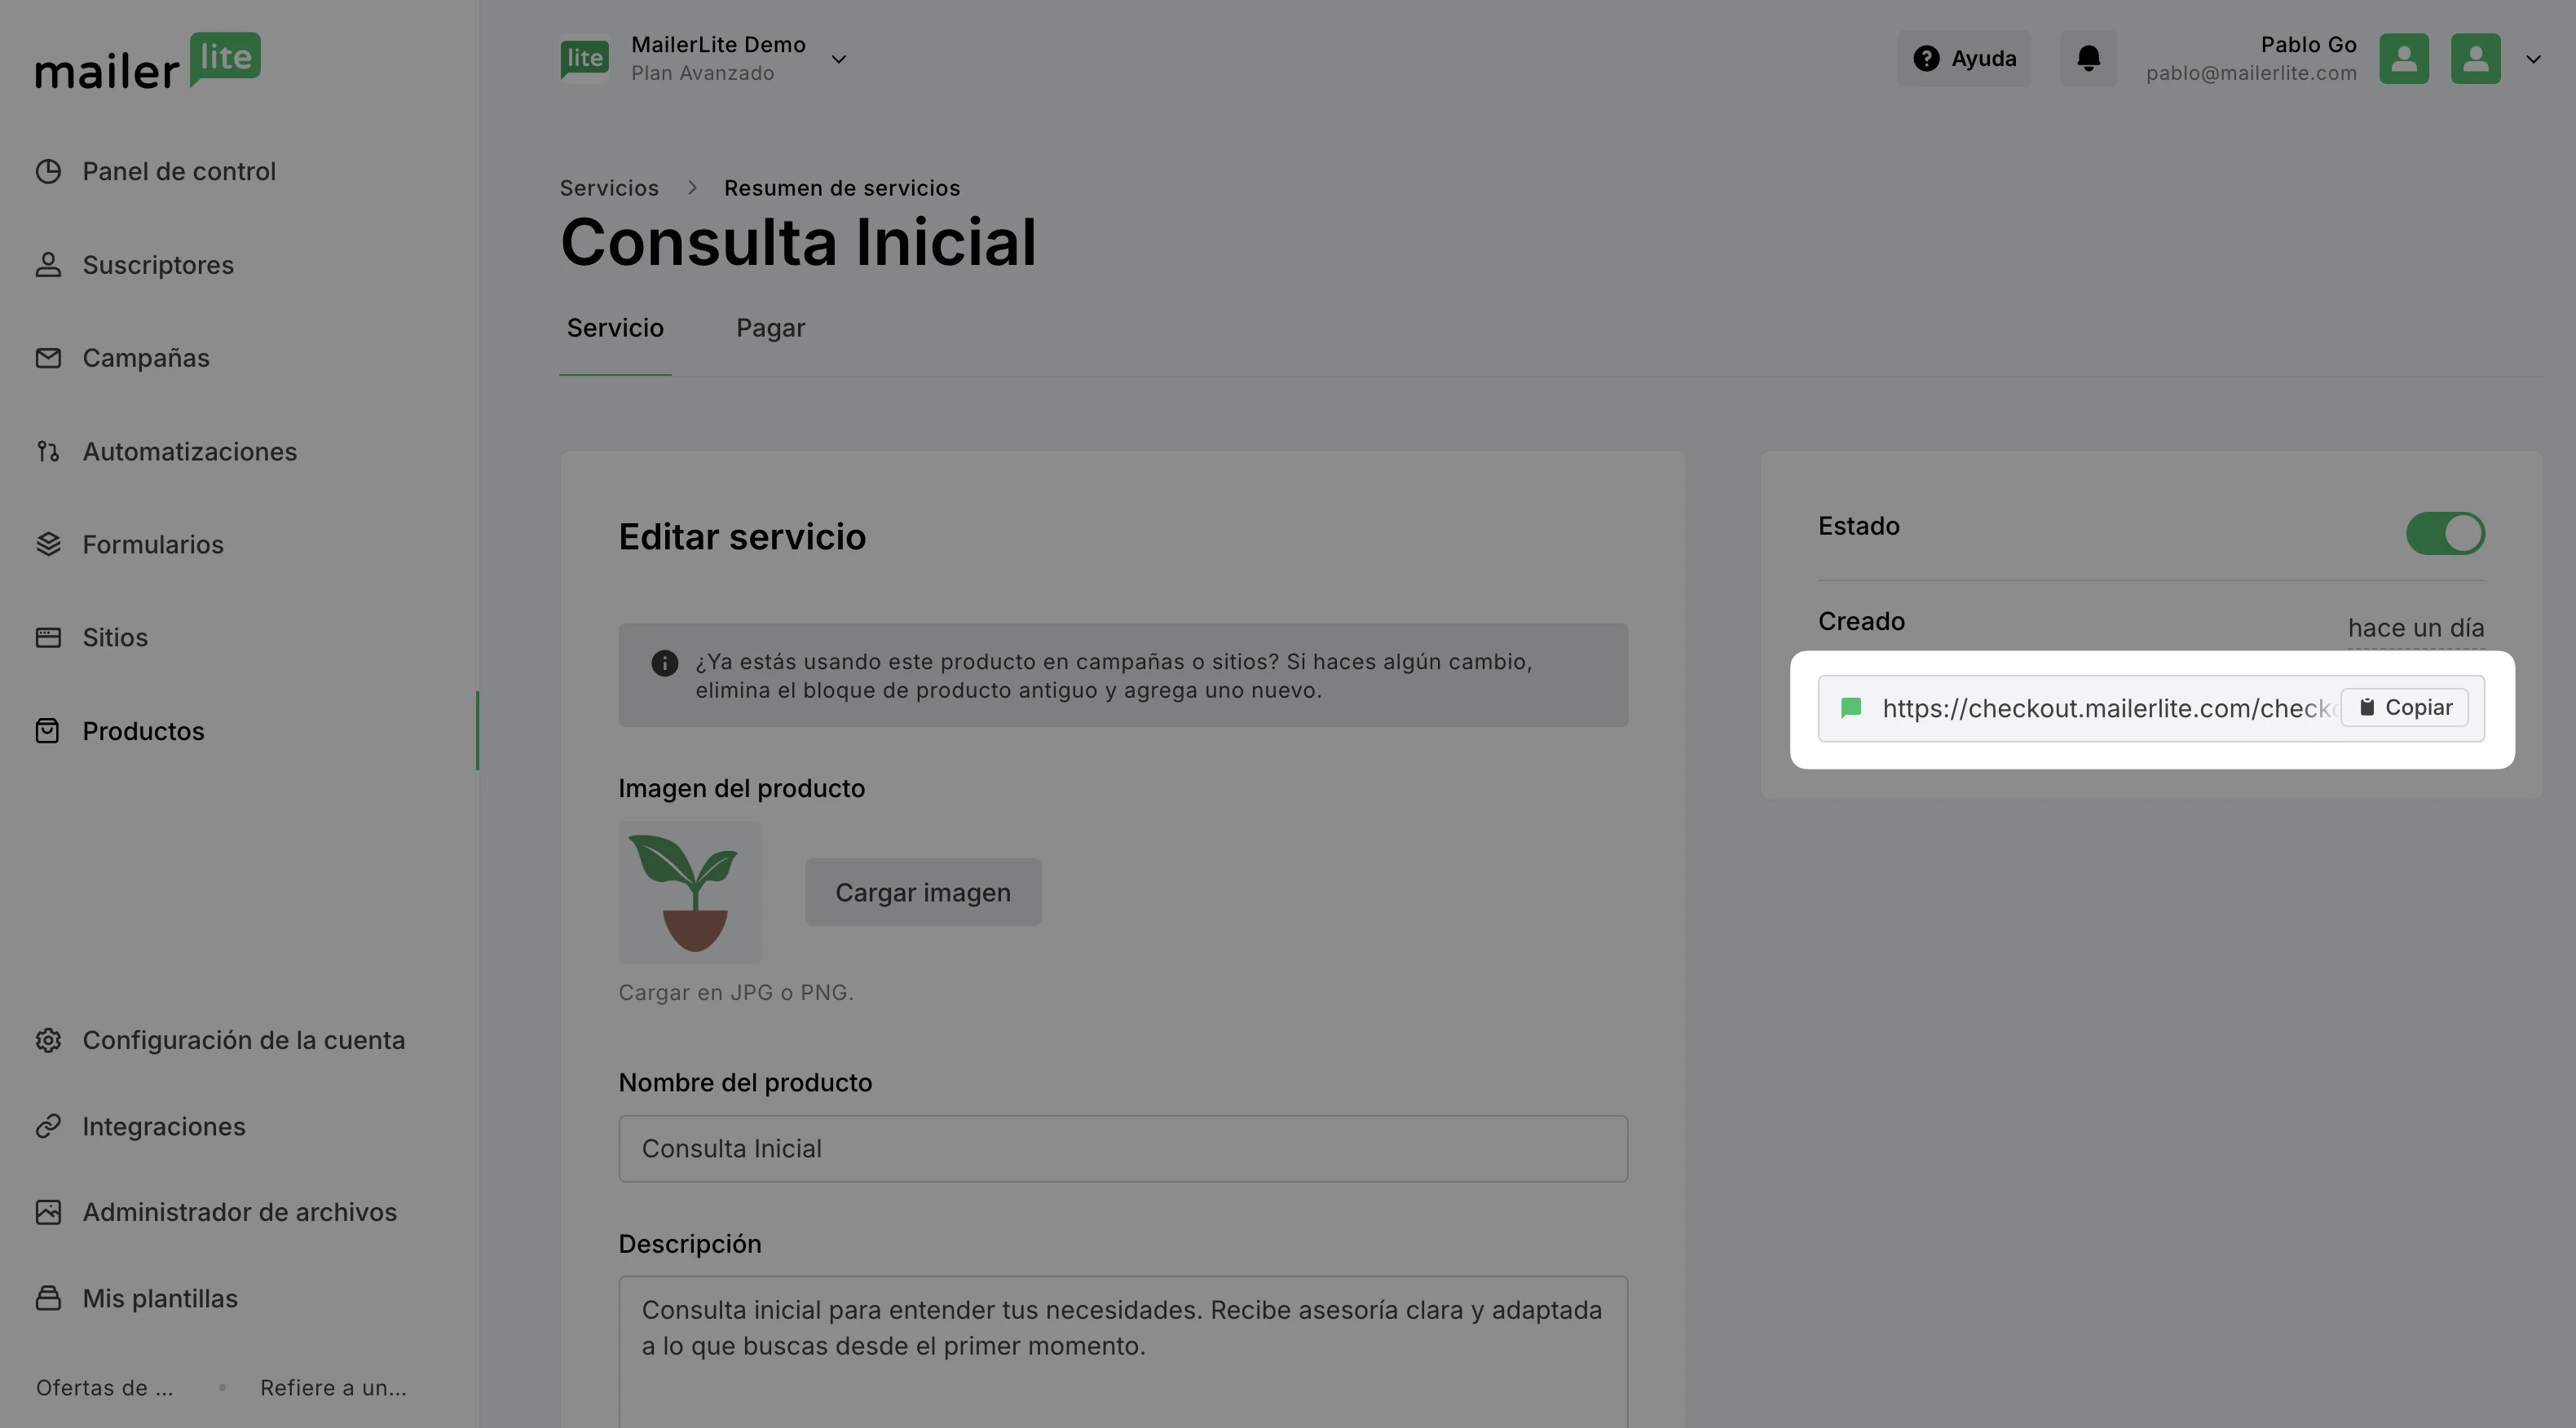Viewport: 2576px width, 1428px height.
Task: Switch to the Pagar tab
Action: pyautogui.click(x=770, y=328)
